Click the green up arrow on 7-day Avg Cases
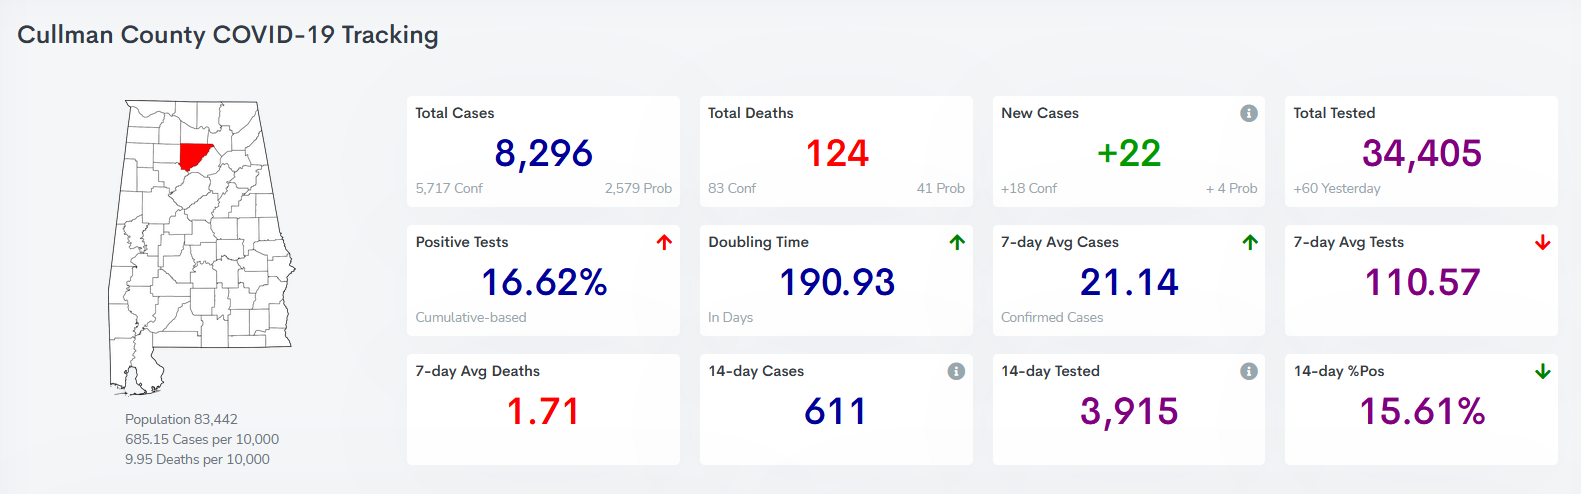The height and width of the screenshot is (494, 1581). coord(1249,242)
